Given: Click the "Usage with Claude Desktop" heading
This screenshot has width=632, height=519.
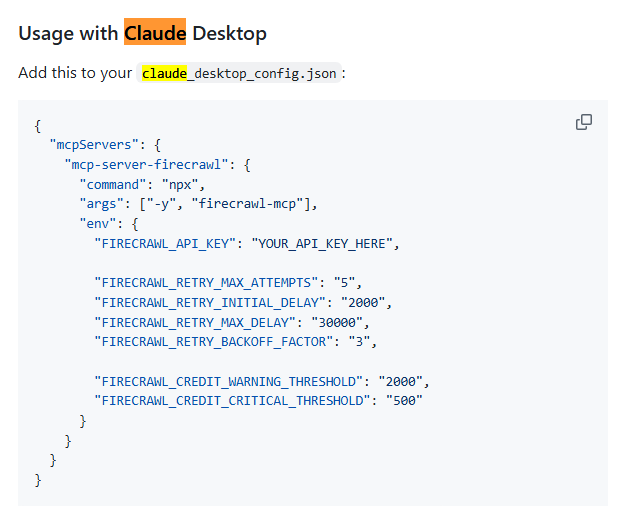Looking at the screenshot, I should (x=142, y=33).
